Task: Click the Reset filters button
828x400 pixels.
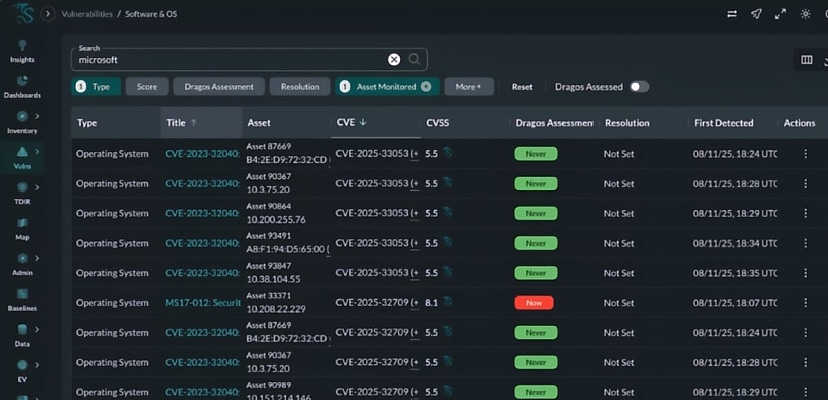Action: pyautogui.click(x=522, y=87)
